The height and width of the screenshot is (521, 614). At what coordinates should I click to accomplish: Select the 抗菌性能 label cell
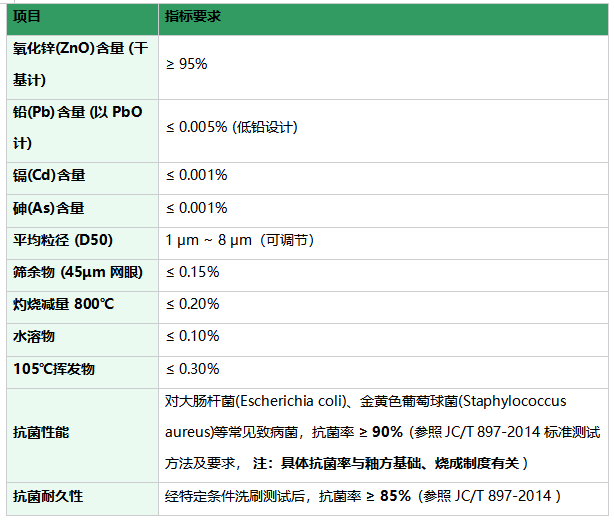point(83,435)
